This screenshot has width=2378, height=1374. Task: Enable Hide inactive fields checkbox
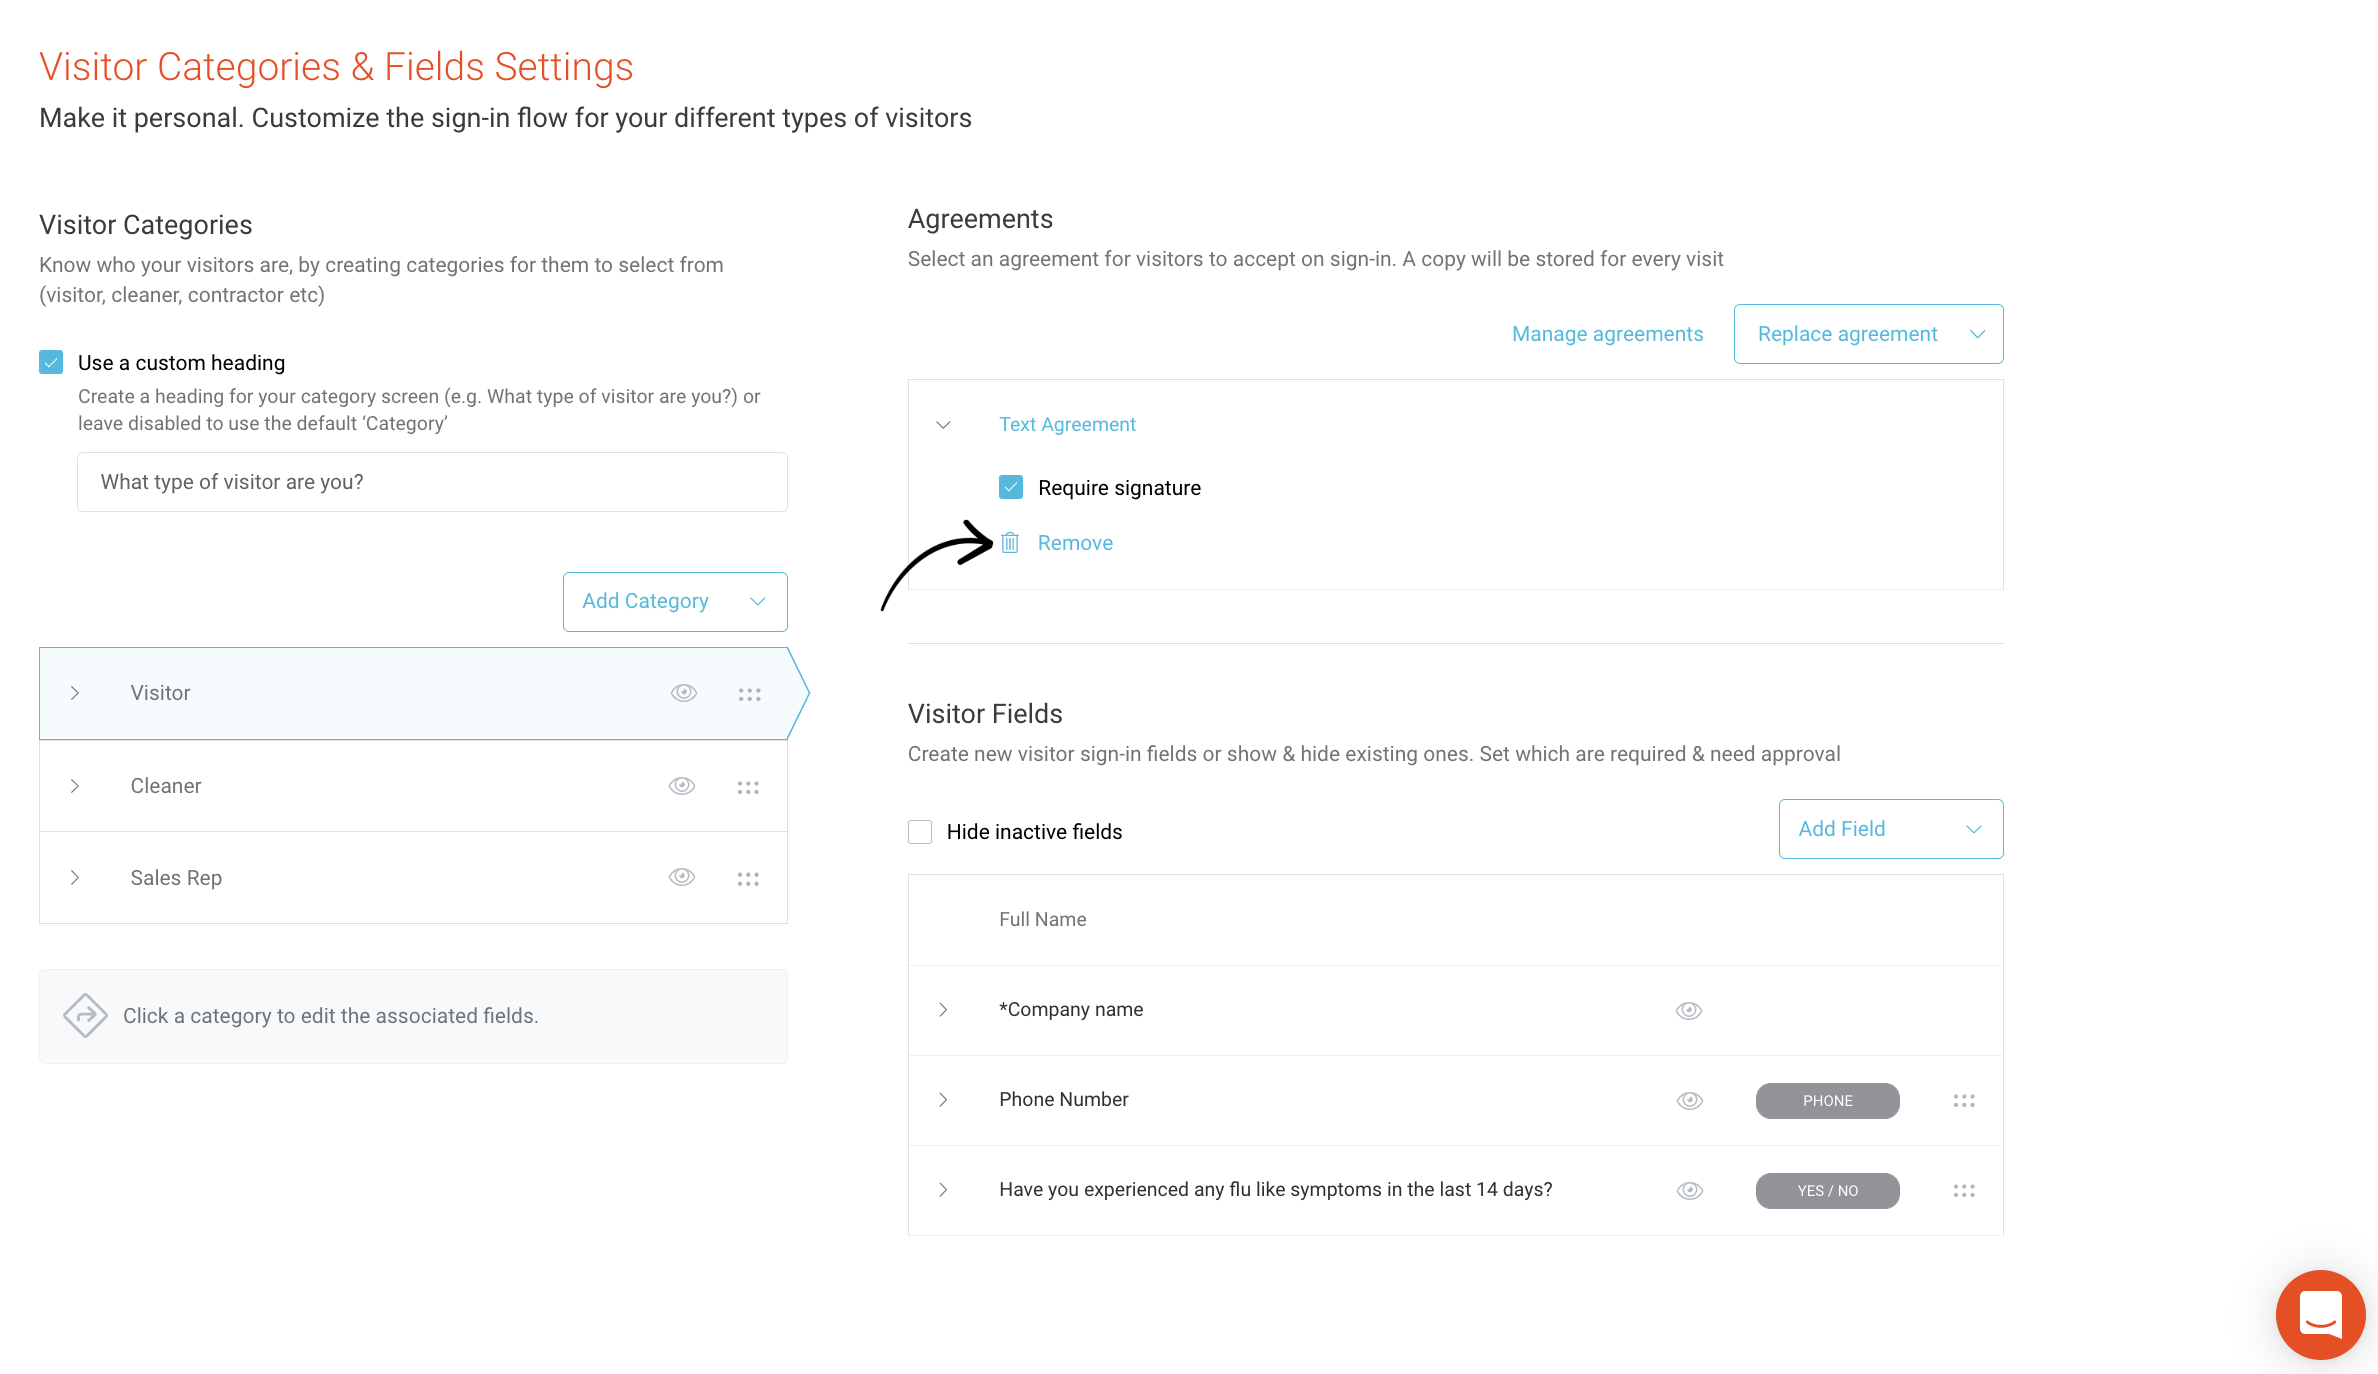point(920,832)
